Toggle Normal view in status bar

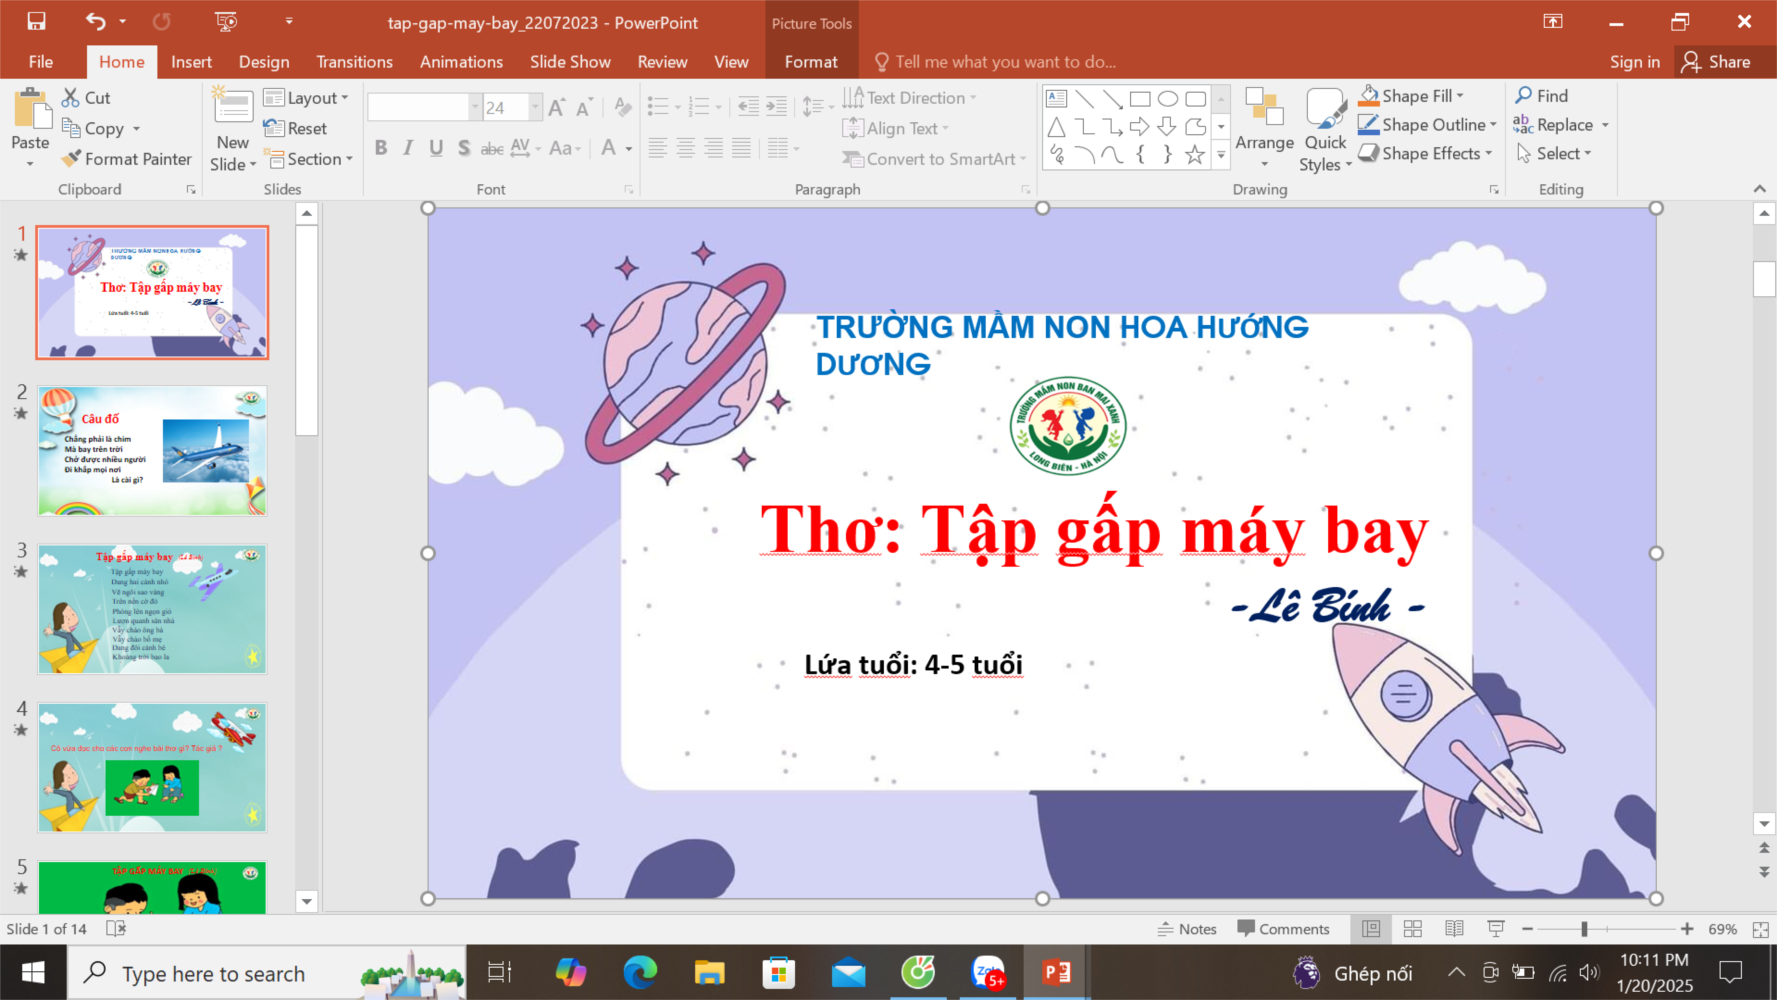1371,929
